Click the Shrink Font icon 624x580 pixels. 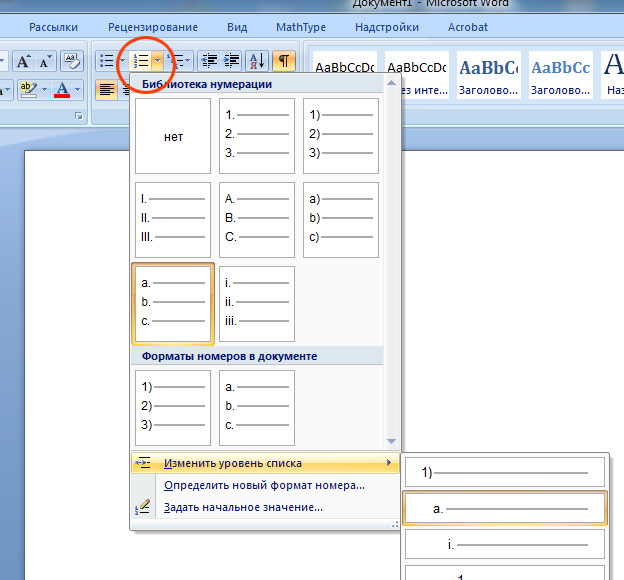coord(46,61)
